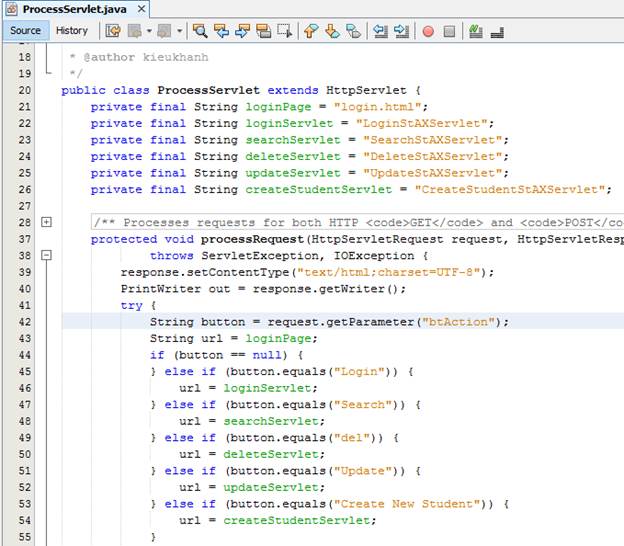Click HttpServlet after extends
This screenshot has width=624, height=546.
[366, 90]
